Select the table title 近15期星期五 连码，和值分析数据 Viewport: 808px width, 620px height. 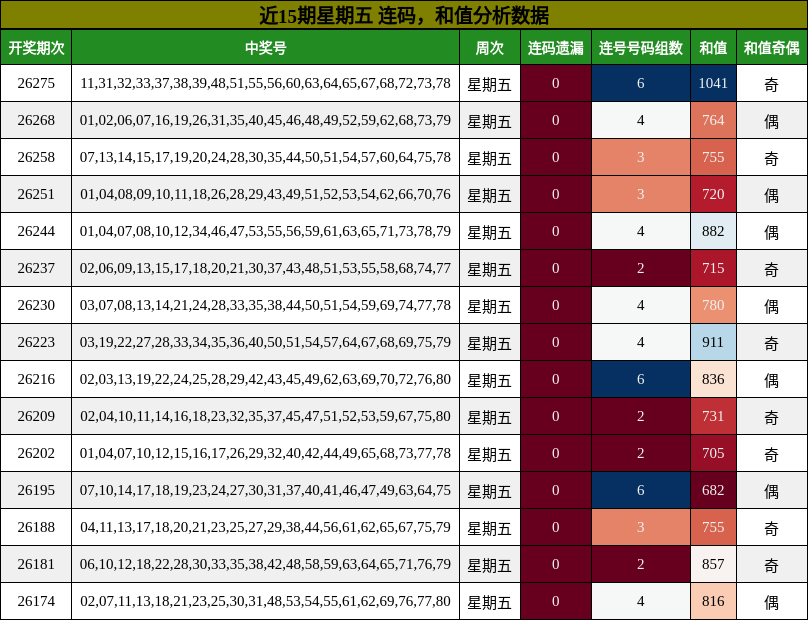click(404, 15)
